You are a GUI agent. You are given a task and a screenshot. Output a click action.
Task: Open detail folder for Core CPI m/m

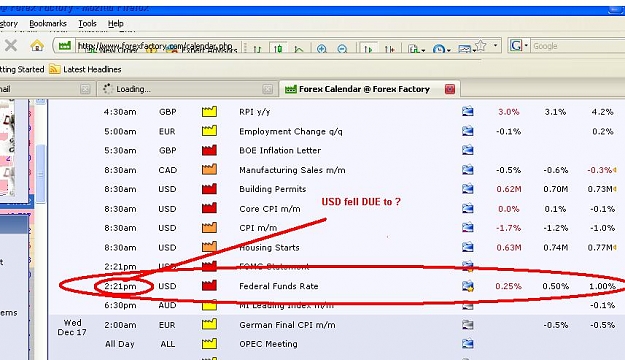coord(468,208)
